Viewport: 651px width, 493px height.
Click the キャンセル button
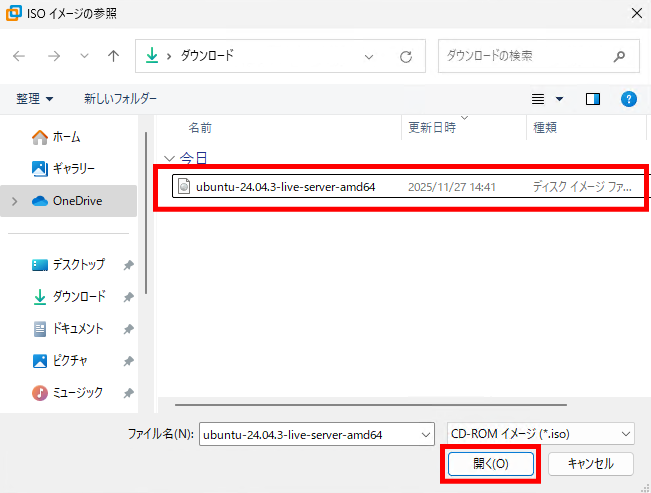pyautogui.click(x=589, y=464)
